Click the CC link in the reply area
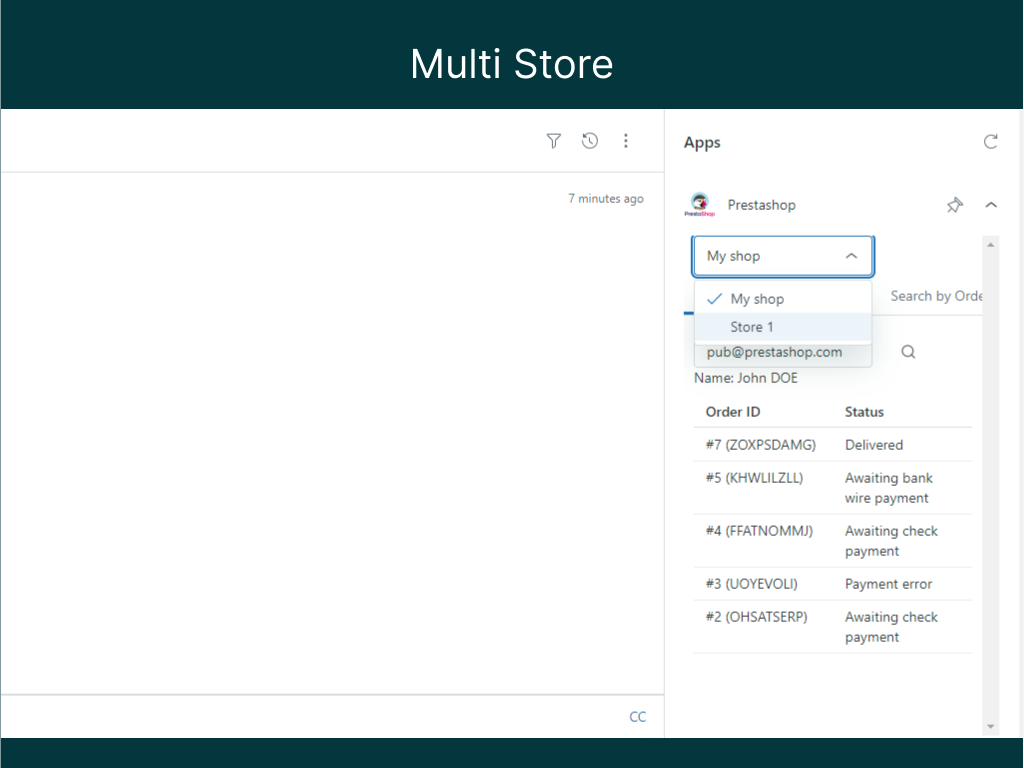 click(x=637, y=717)
